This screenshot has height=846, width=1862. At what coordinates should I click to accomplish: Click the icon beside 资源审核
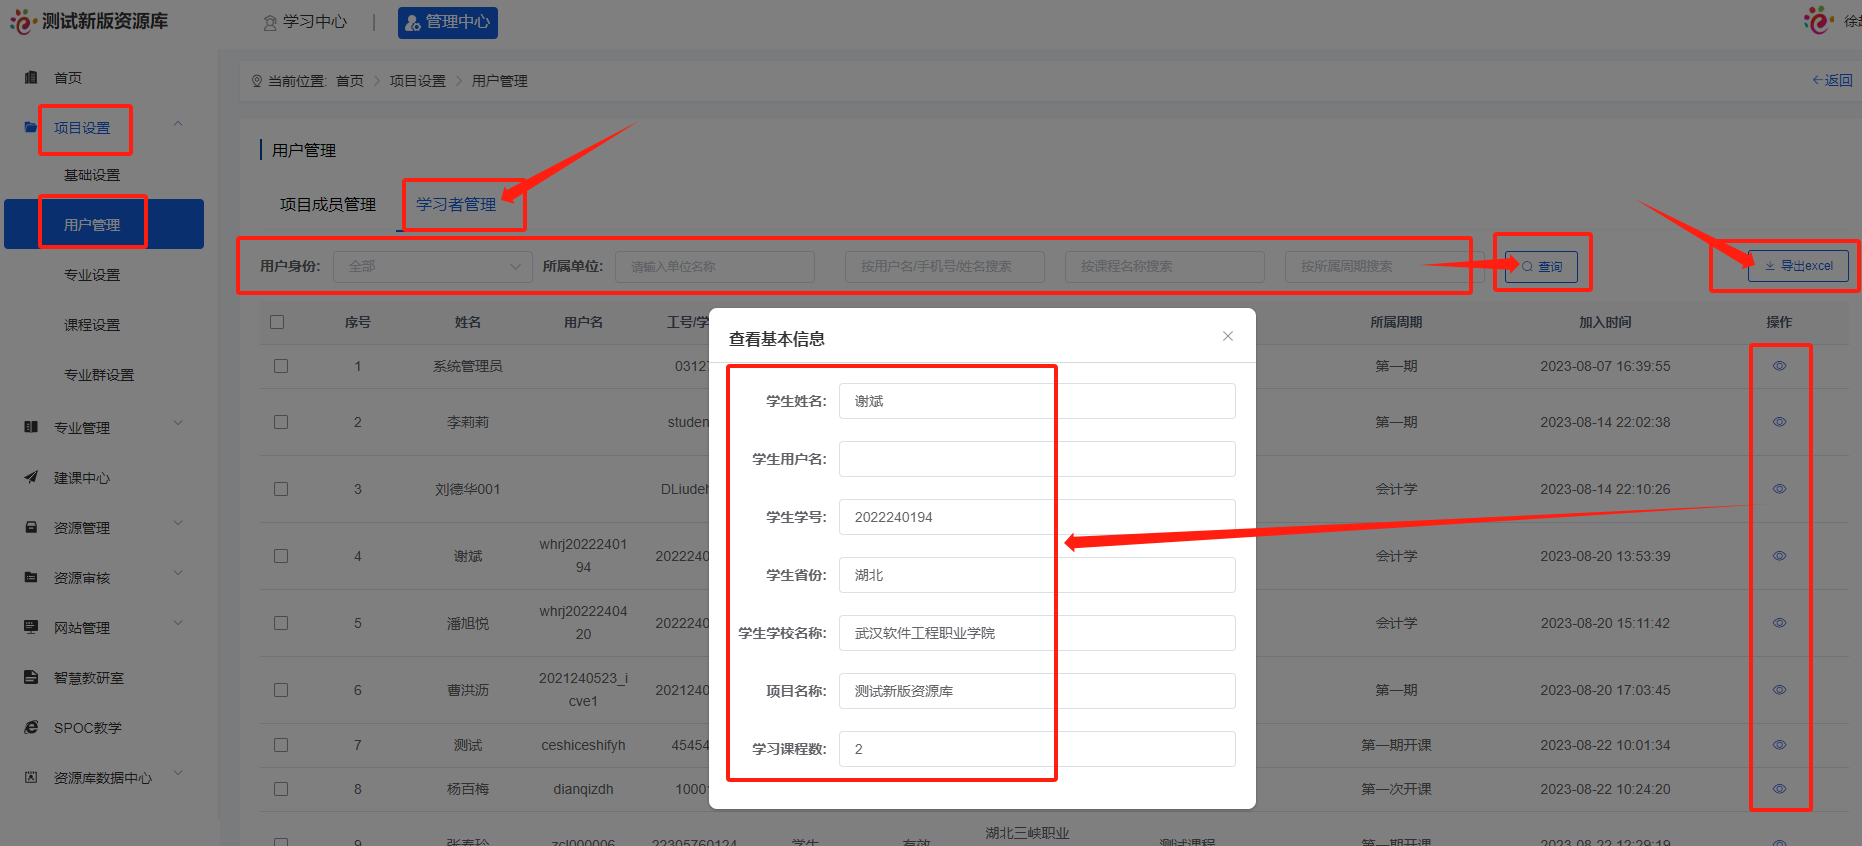pos(31,577)
